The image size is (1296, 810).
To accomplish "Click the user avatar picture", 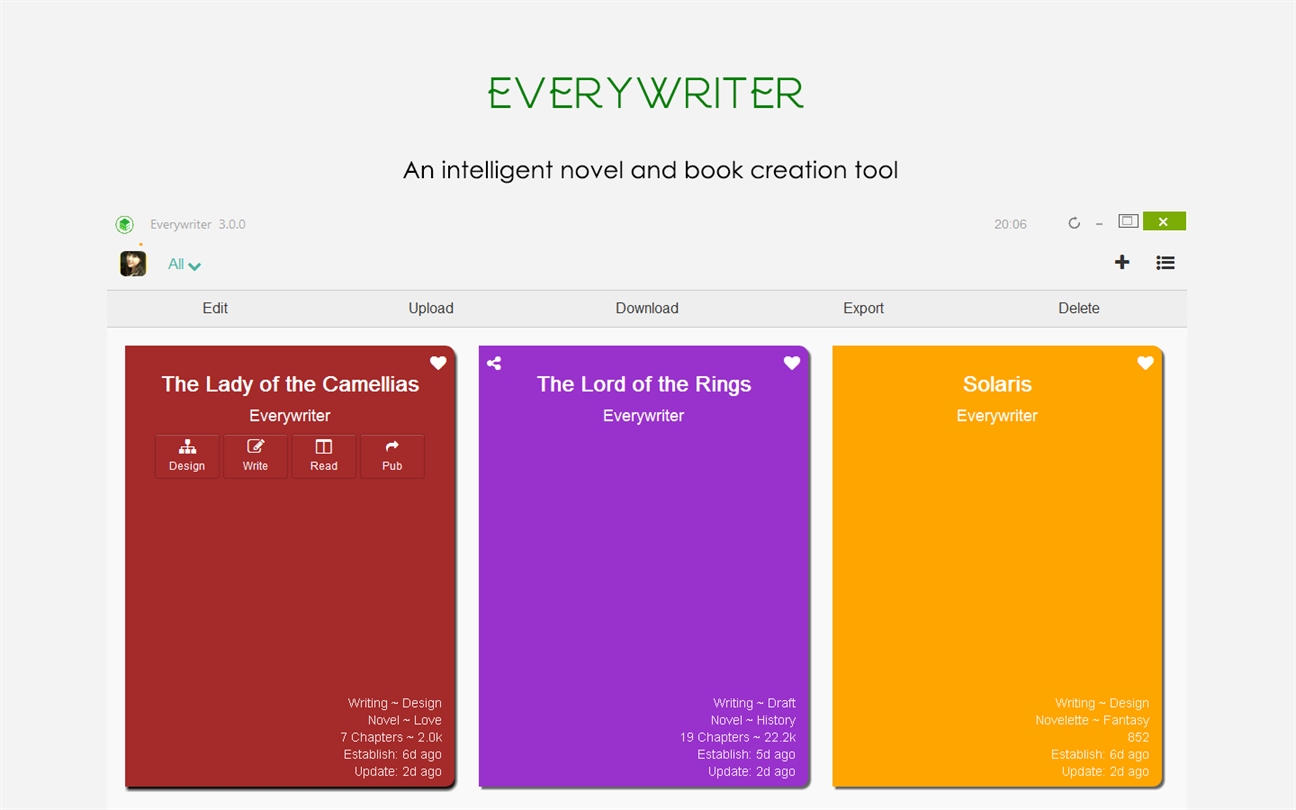I will pyautogui.click(x=133, y=263).
